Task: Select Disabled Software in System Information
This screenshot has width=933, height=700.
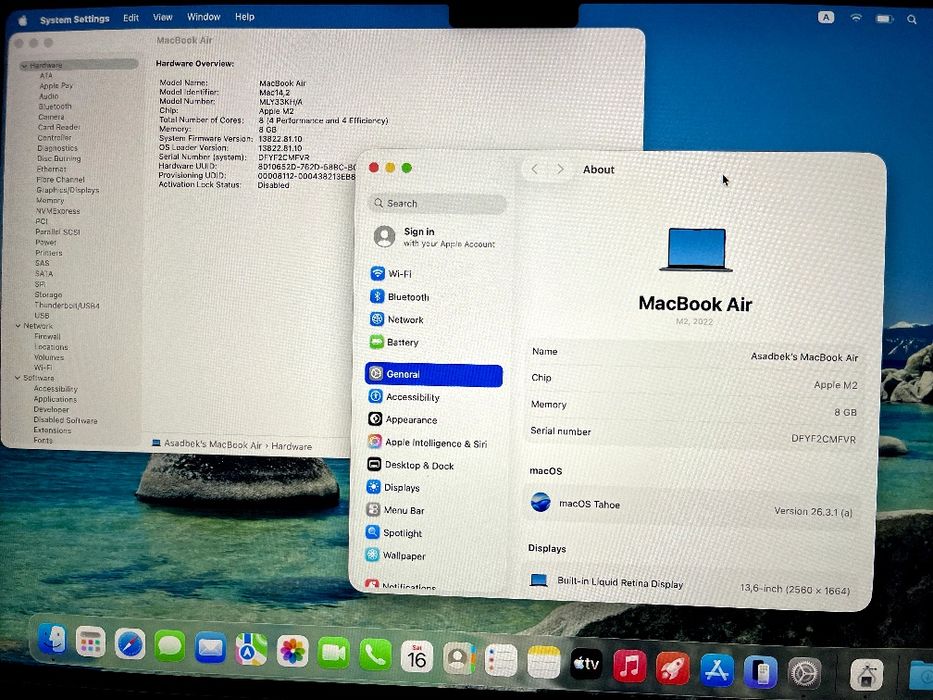Action: coord(65,420)
